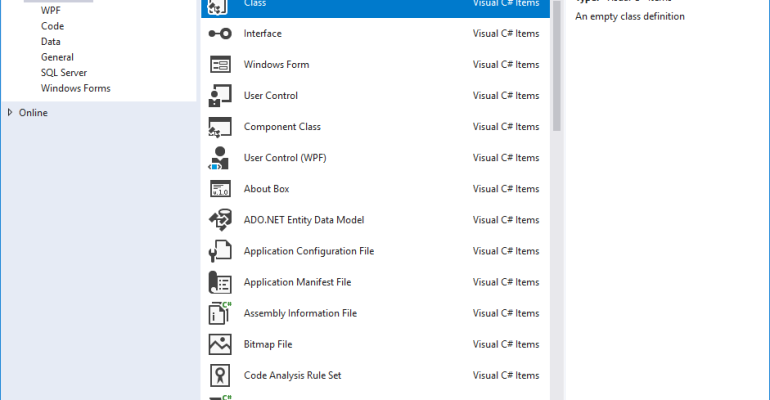Select the Online tree label
The height and width of the screenshot is (400, 770).
33,112
